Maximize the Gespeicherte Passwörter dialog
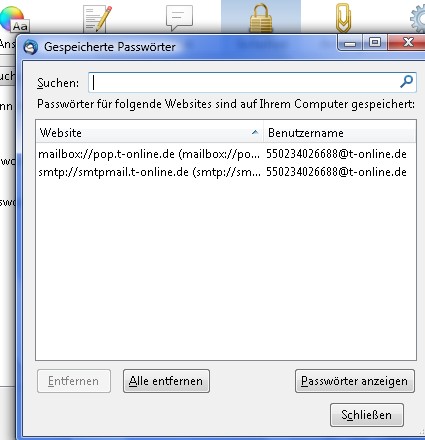 click(375, 42)
